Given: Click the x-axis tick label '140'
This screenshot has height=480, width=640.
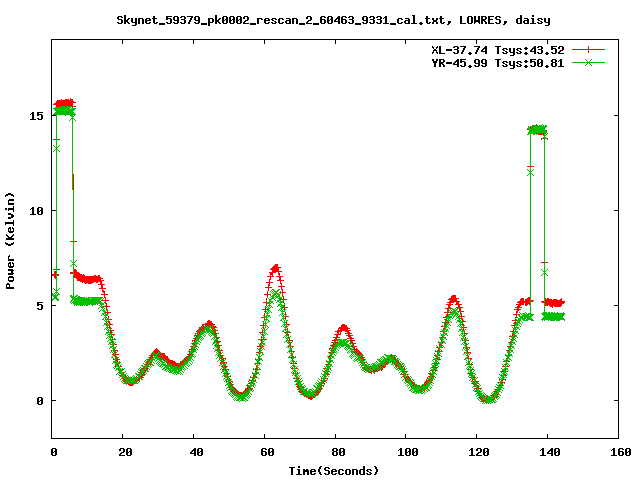Looking at the screenshot, I should point(550,452).
